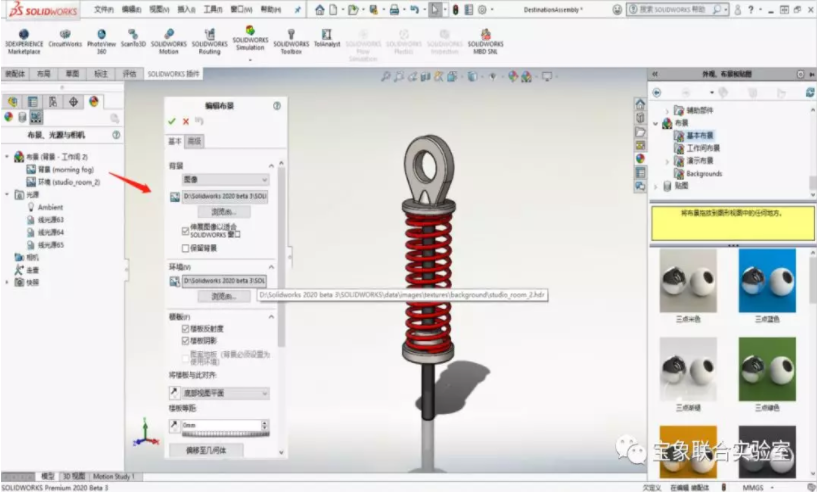Screen dimensions: 817x499
Task: Show the scenes, lights and cameras view
Action: (x=36, y=117)
